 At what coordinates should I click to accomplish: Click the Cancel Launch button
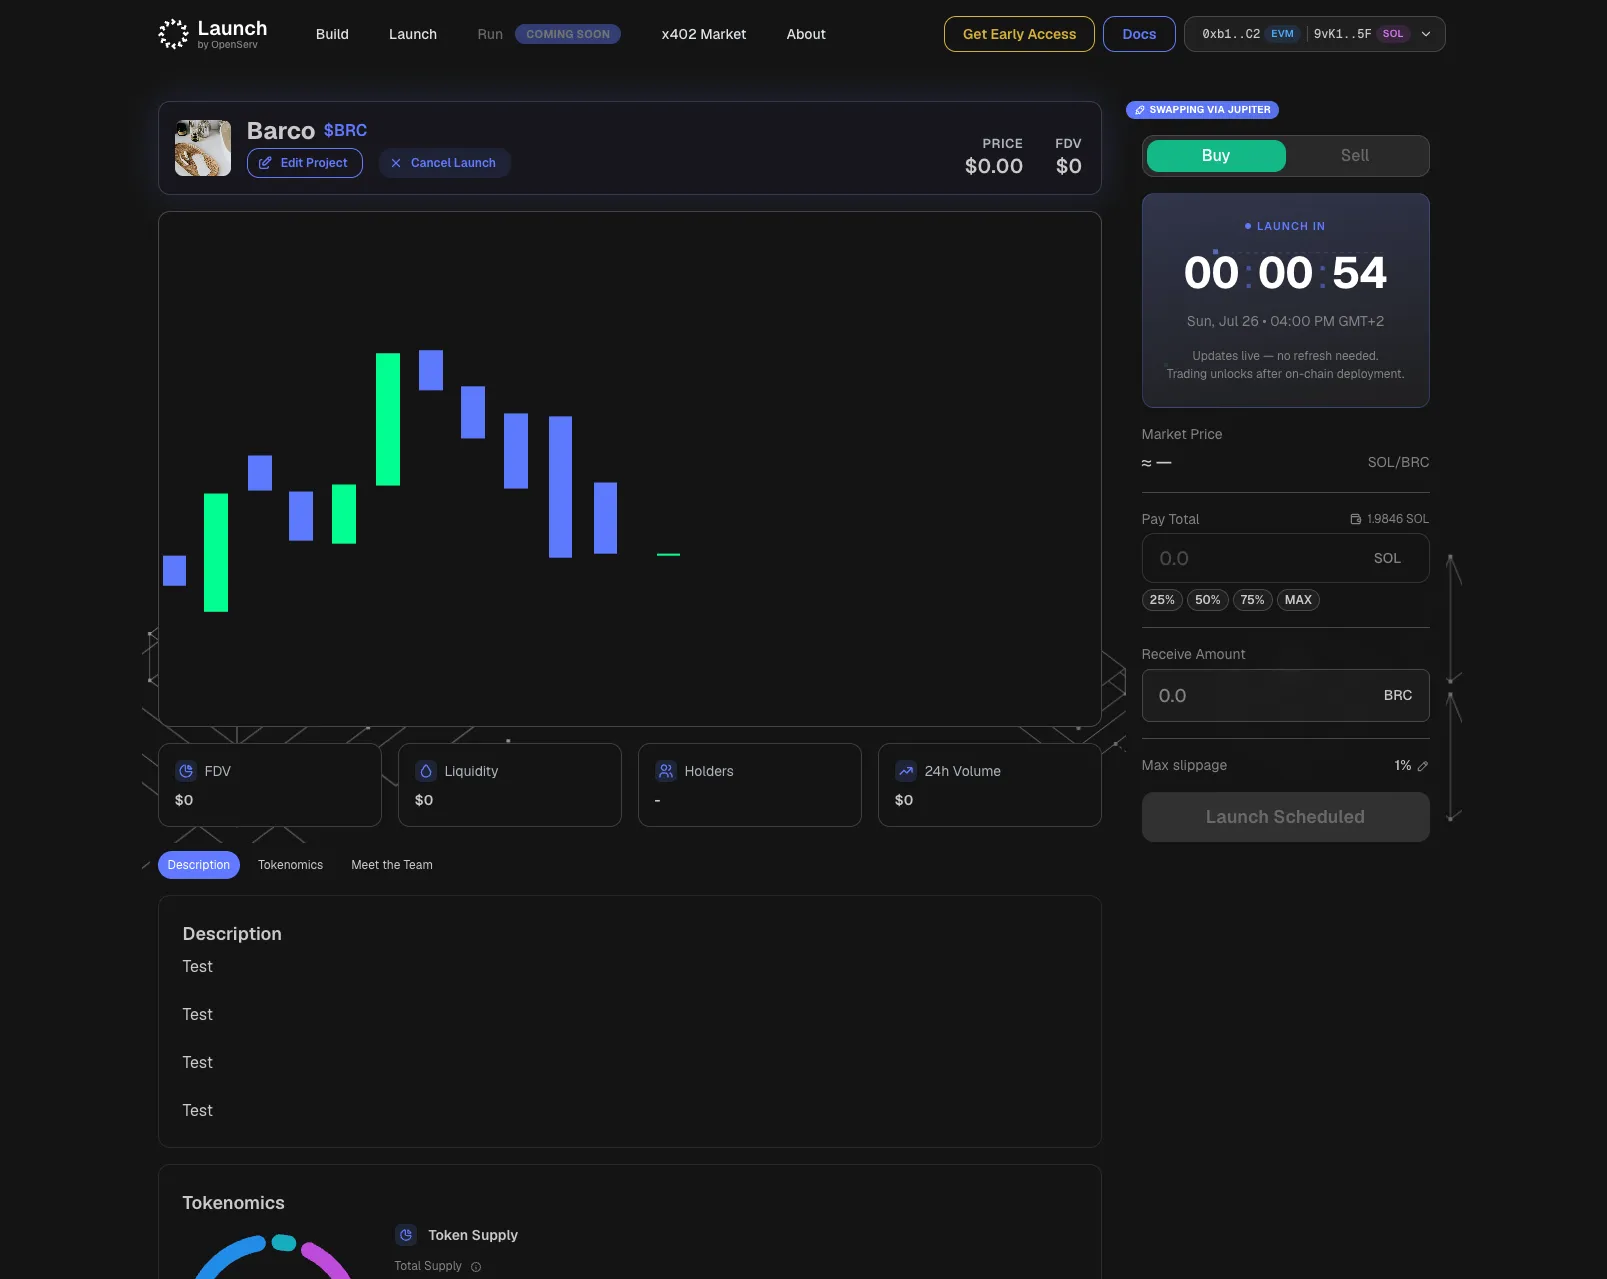click(444, 163)
